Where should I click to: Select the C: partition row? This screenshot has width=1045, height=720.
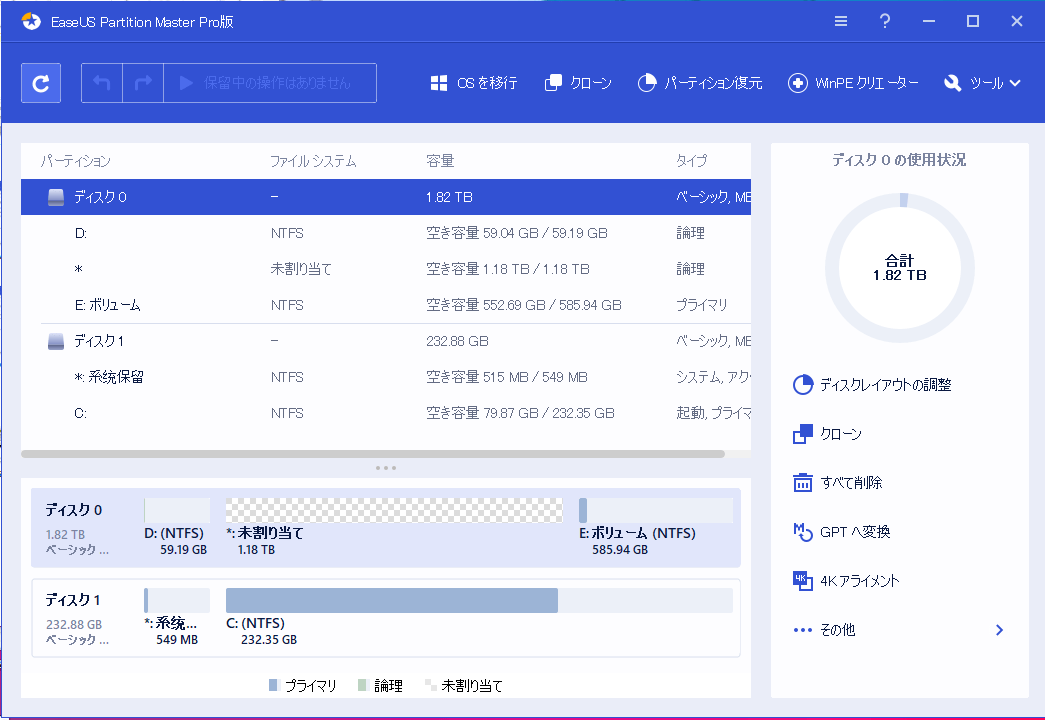click(x=386, y=413)
